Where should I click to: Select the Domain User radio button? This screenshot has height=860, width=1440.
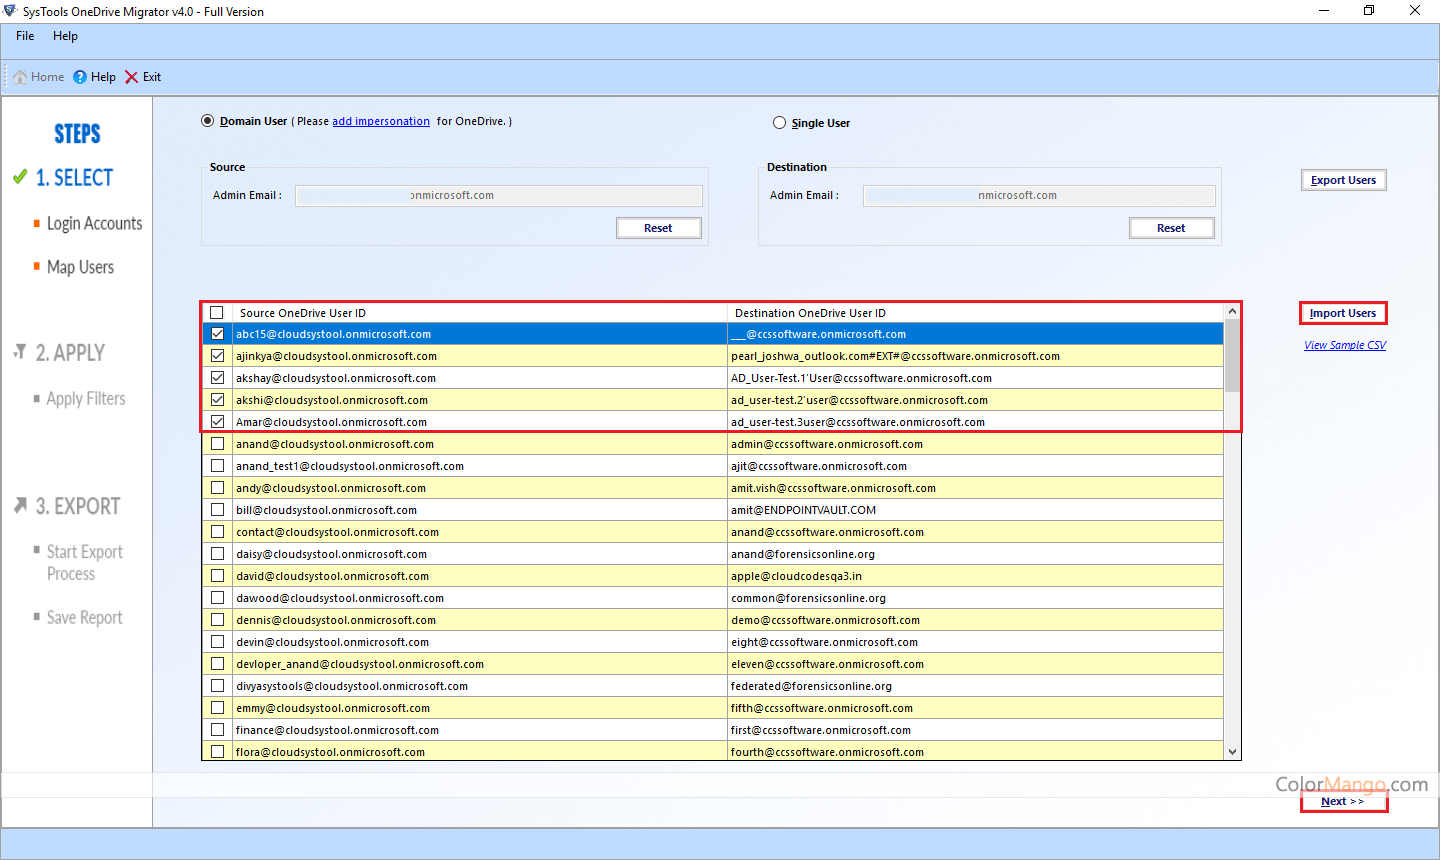pyautogui.click(x=208, y=121)
